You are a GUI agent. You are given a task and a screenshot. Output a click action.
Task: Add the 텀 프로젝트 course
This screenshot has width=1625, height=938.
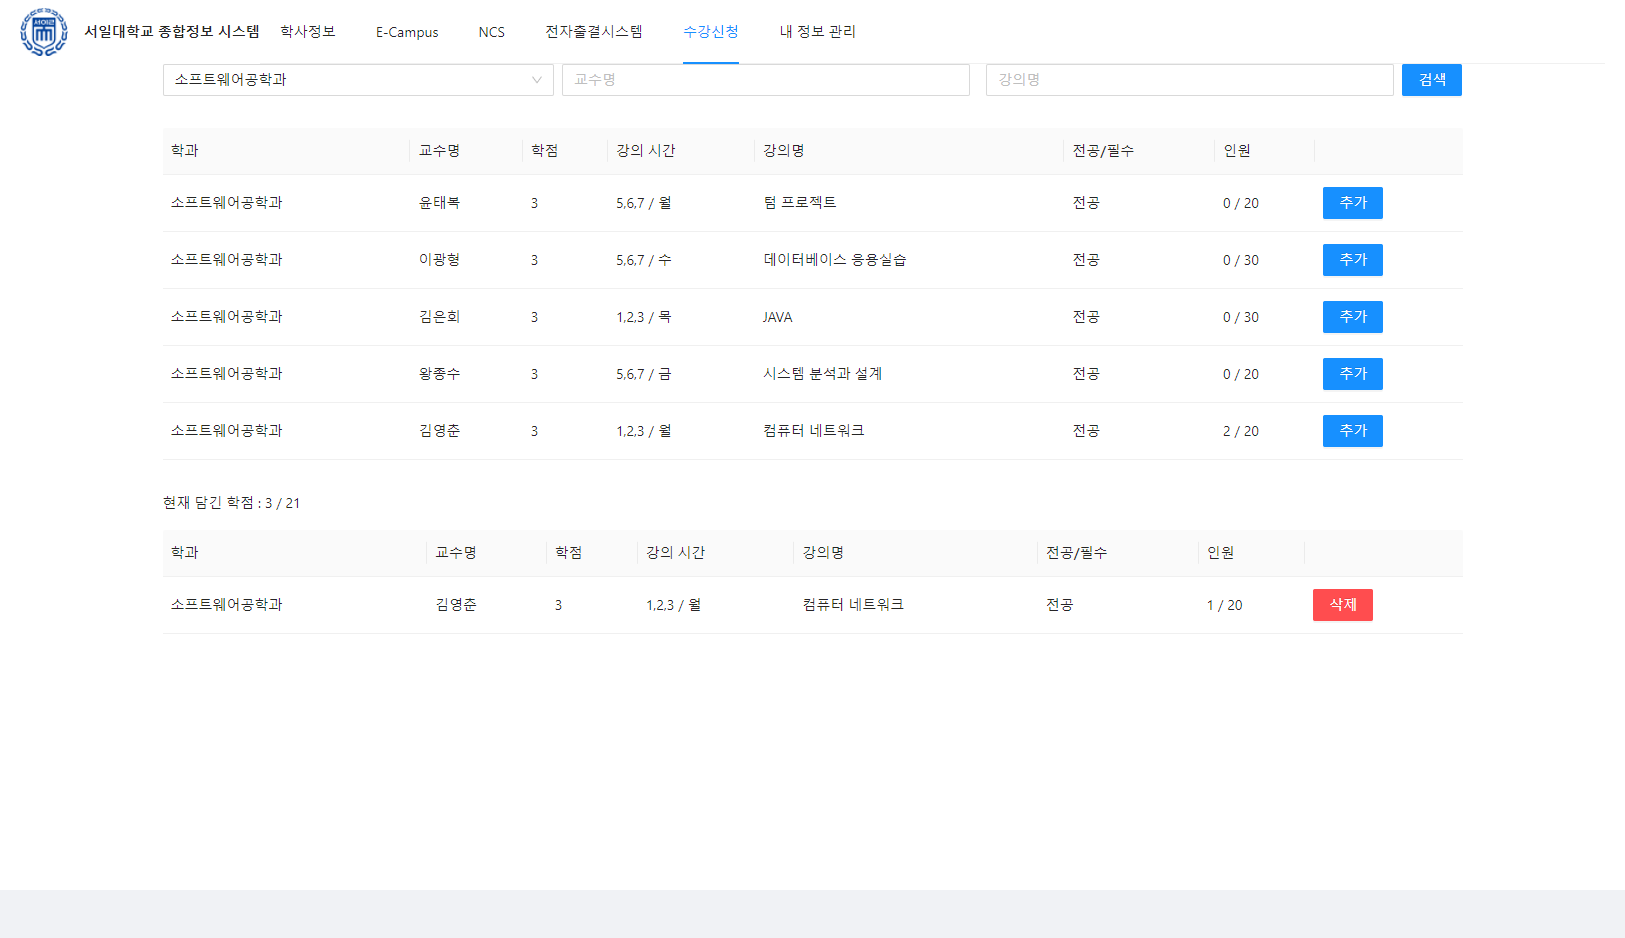tap(1352, 202)
